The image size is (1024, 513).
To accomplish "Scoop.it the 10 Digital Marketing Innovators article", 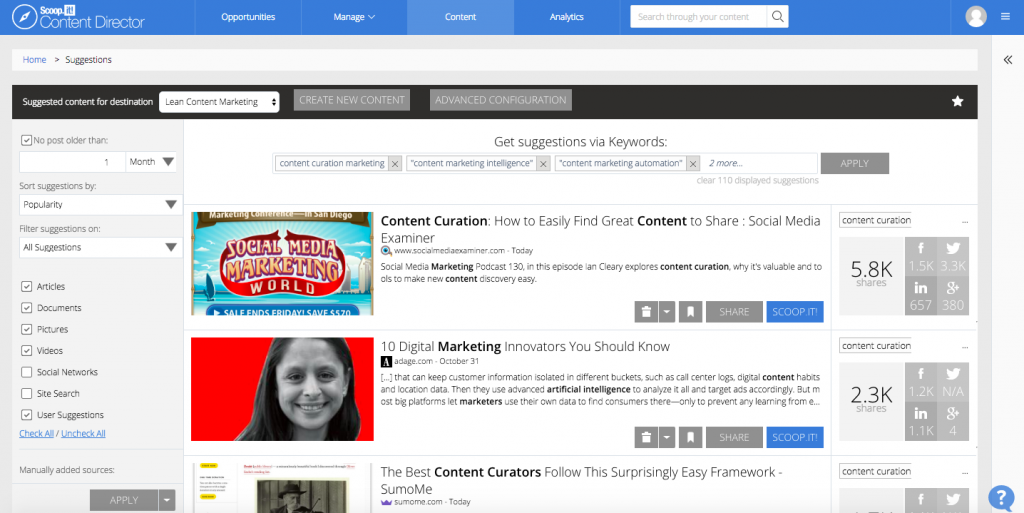I will (795, 437).
